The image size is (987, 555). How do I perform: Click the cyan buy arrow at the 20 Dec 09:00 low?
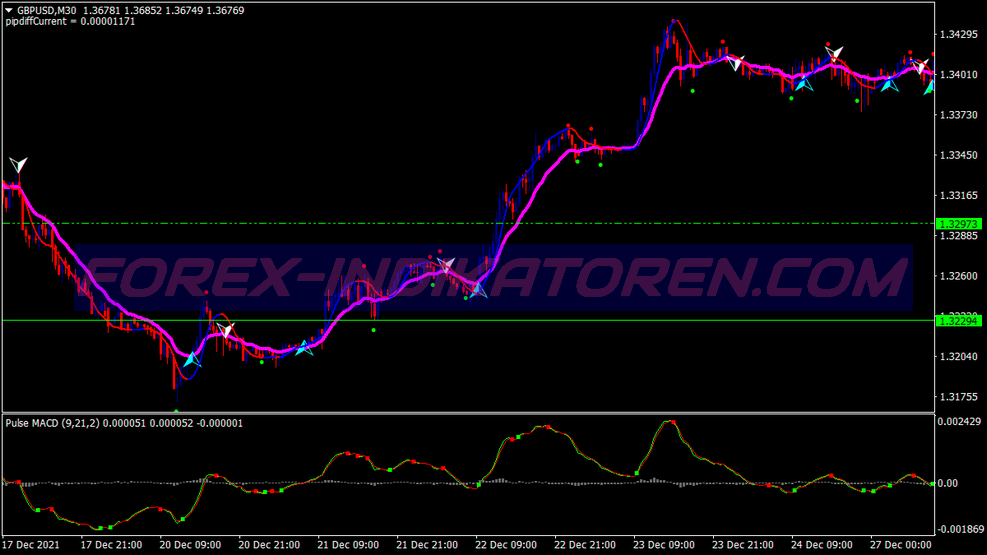[x=192, y=359]
